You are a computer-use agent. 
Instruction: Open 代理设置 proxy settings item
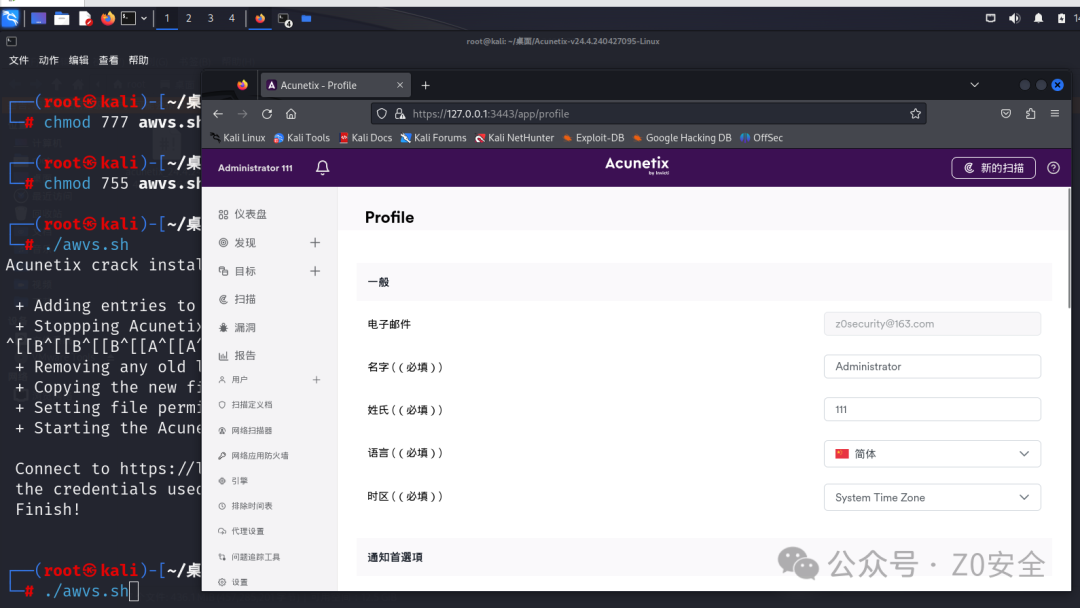pos(241,531)
